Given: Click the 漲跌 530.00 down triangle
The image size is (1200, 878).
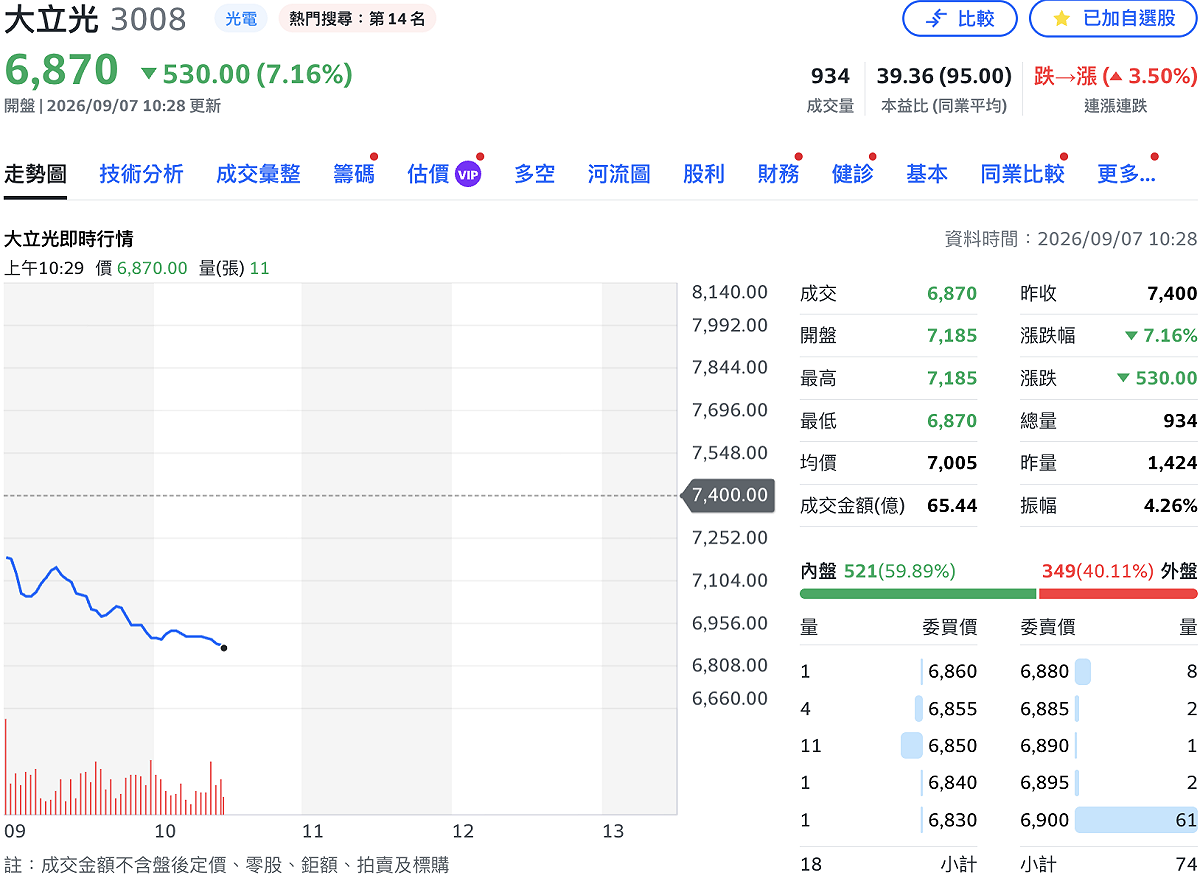Looking at the screenshot, I should (x=1123, y=378).
